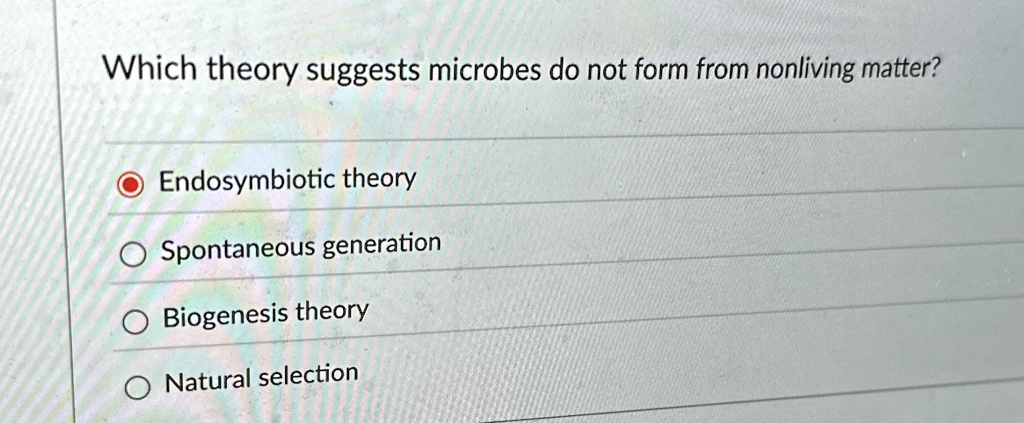The width and height of the screenshot is (1024, 423).
Task: Click the "Endosymbiotic theory" answer label
Action: coord(287,180)
